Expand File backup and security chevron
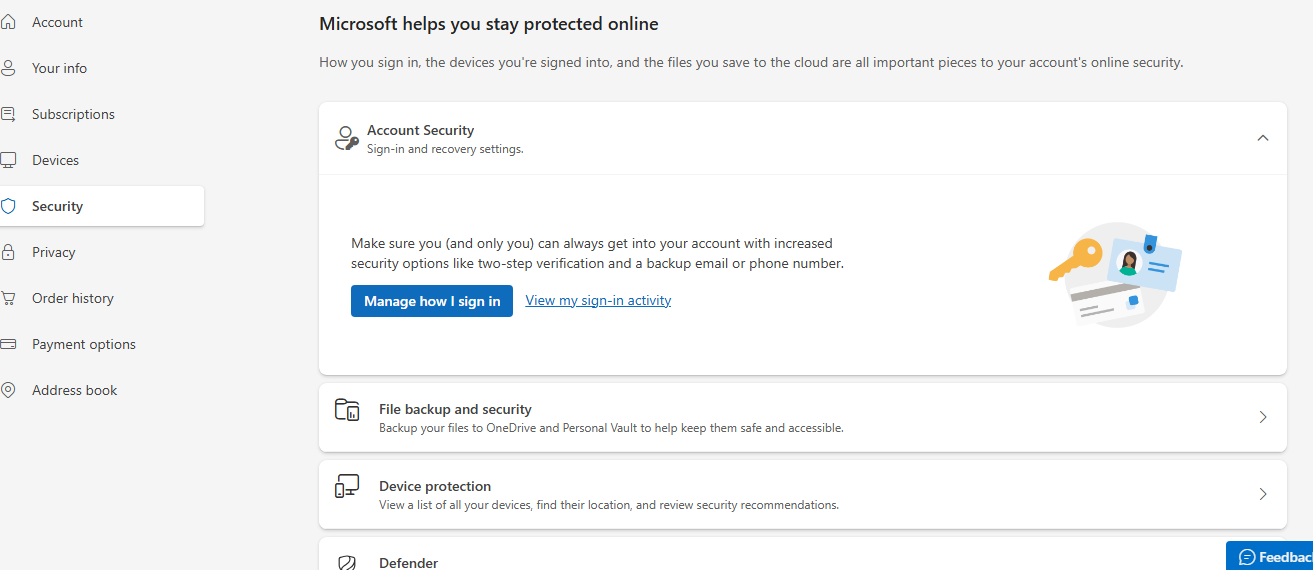 [1263, 417]
